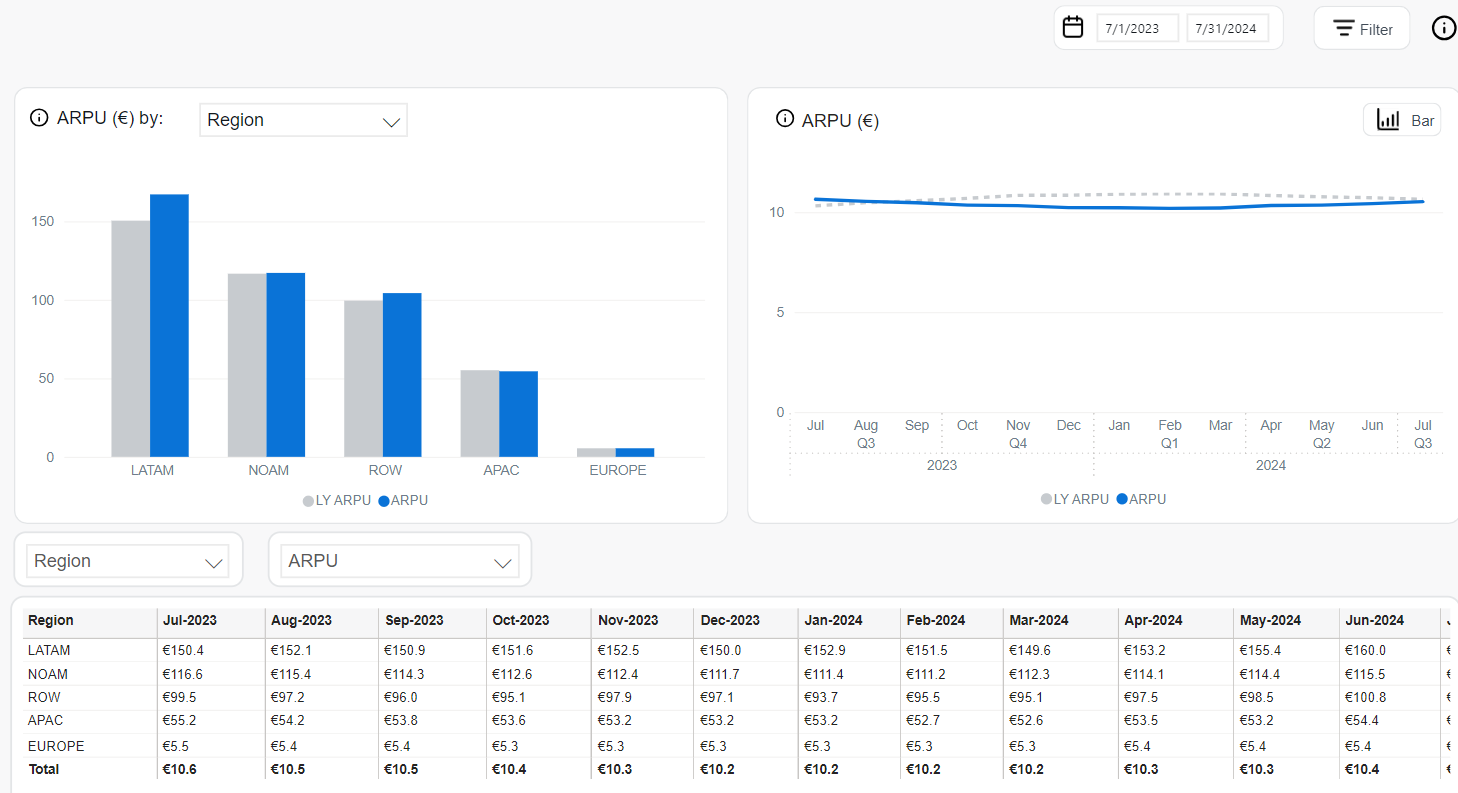Click ROW Jun-2024 value €100.8

click(1365, 697)
